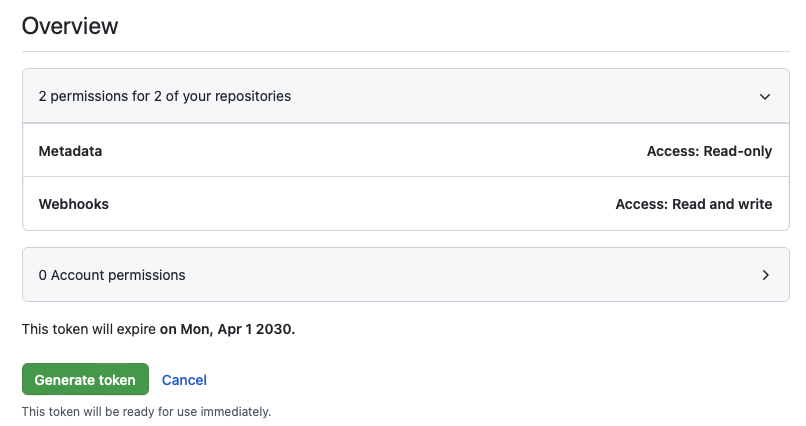This screenshot has width=806, height=426.
Task: Click the 'on Mon, Apr 1 2030' expiry date
Action: coord(227,328)
